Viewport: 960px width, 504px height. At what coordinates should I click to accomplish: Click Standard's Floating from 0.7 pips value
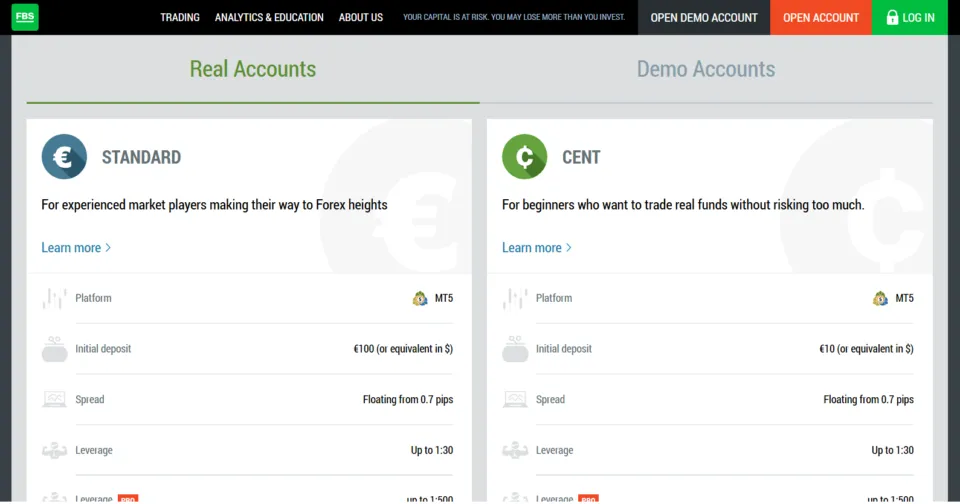[408, 399]
